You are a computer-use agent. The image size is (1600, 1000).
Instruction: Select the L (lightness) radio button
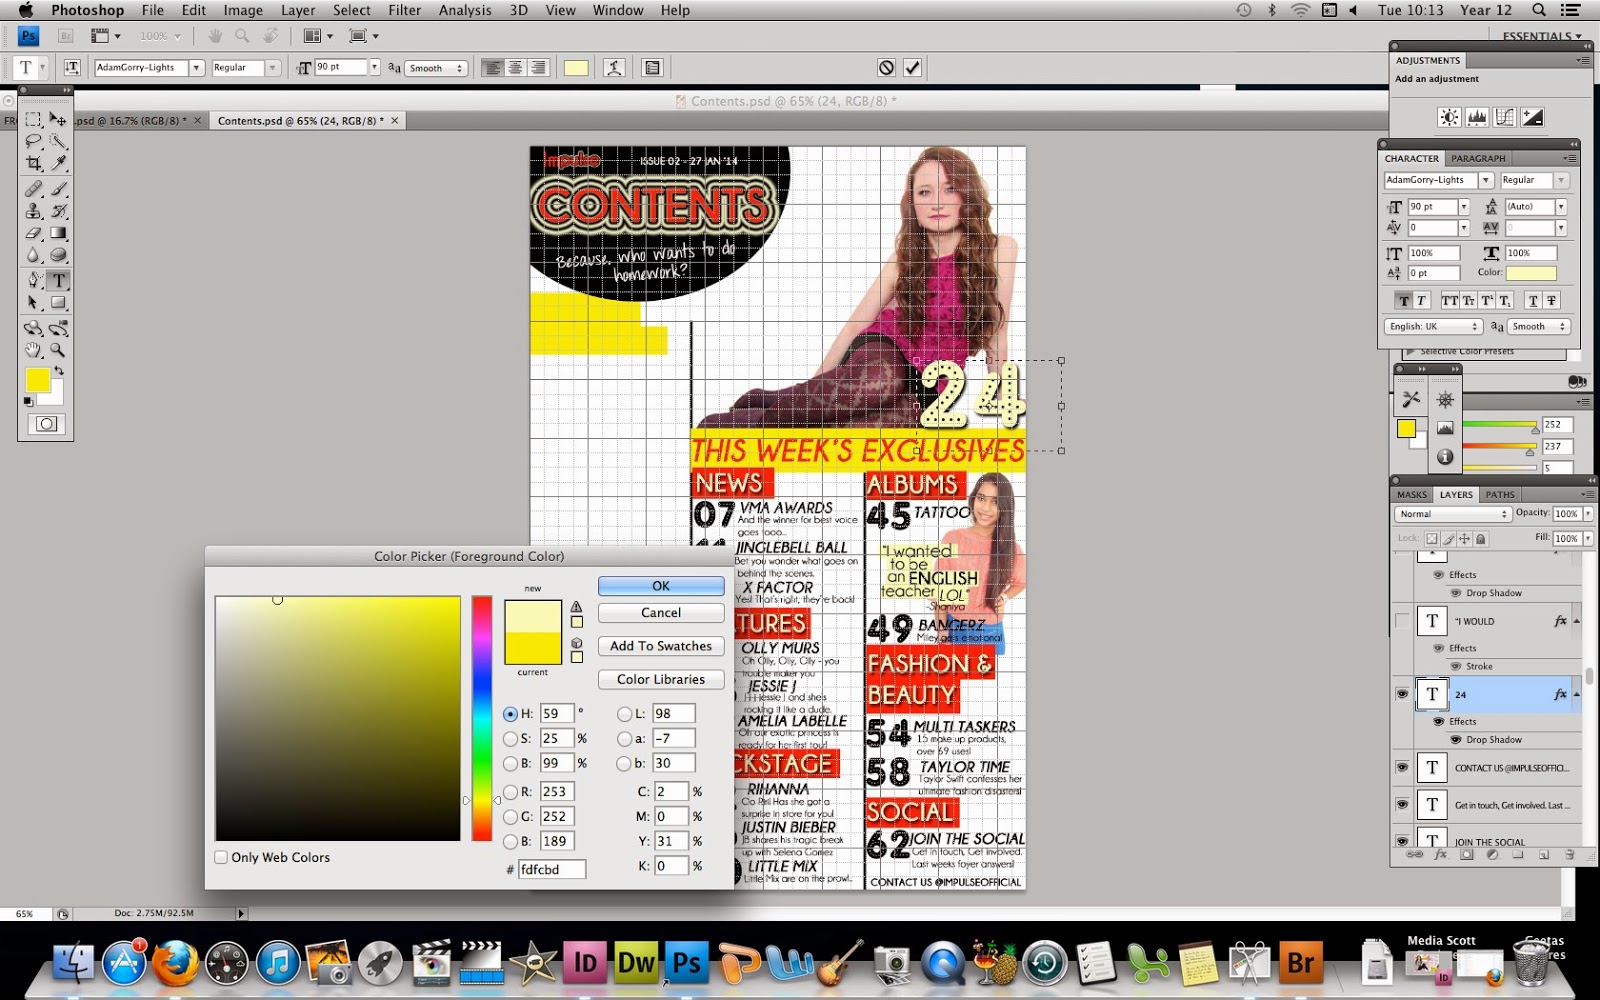(625, 714)
